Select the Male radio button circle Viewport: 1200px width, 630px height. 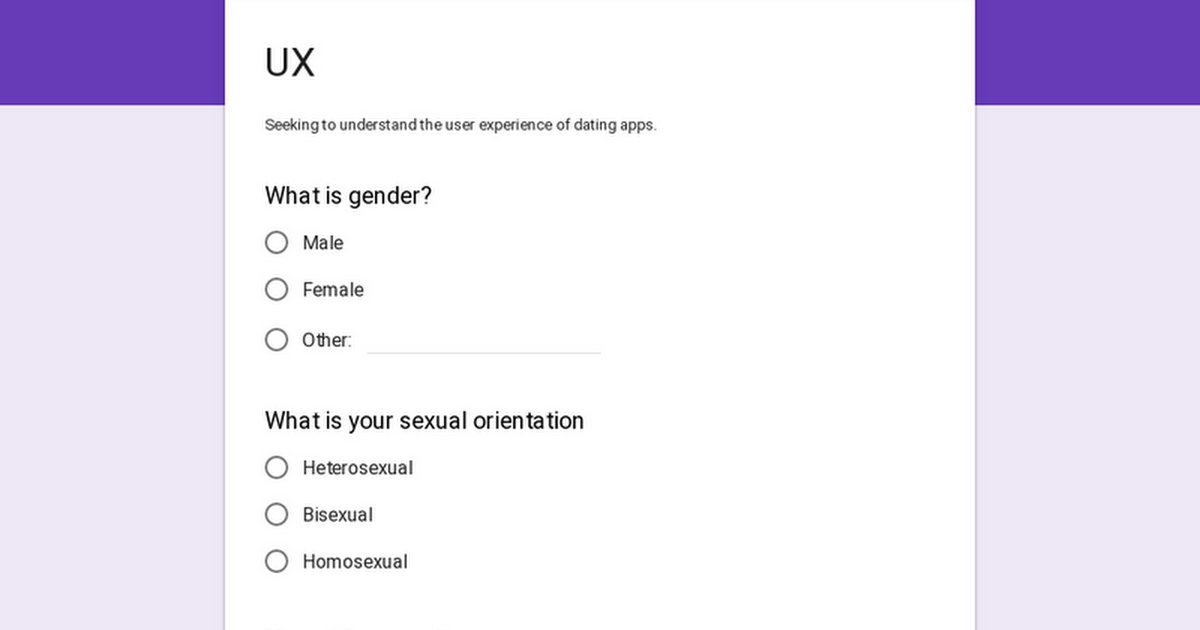[x=277, y=243]
